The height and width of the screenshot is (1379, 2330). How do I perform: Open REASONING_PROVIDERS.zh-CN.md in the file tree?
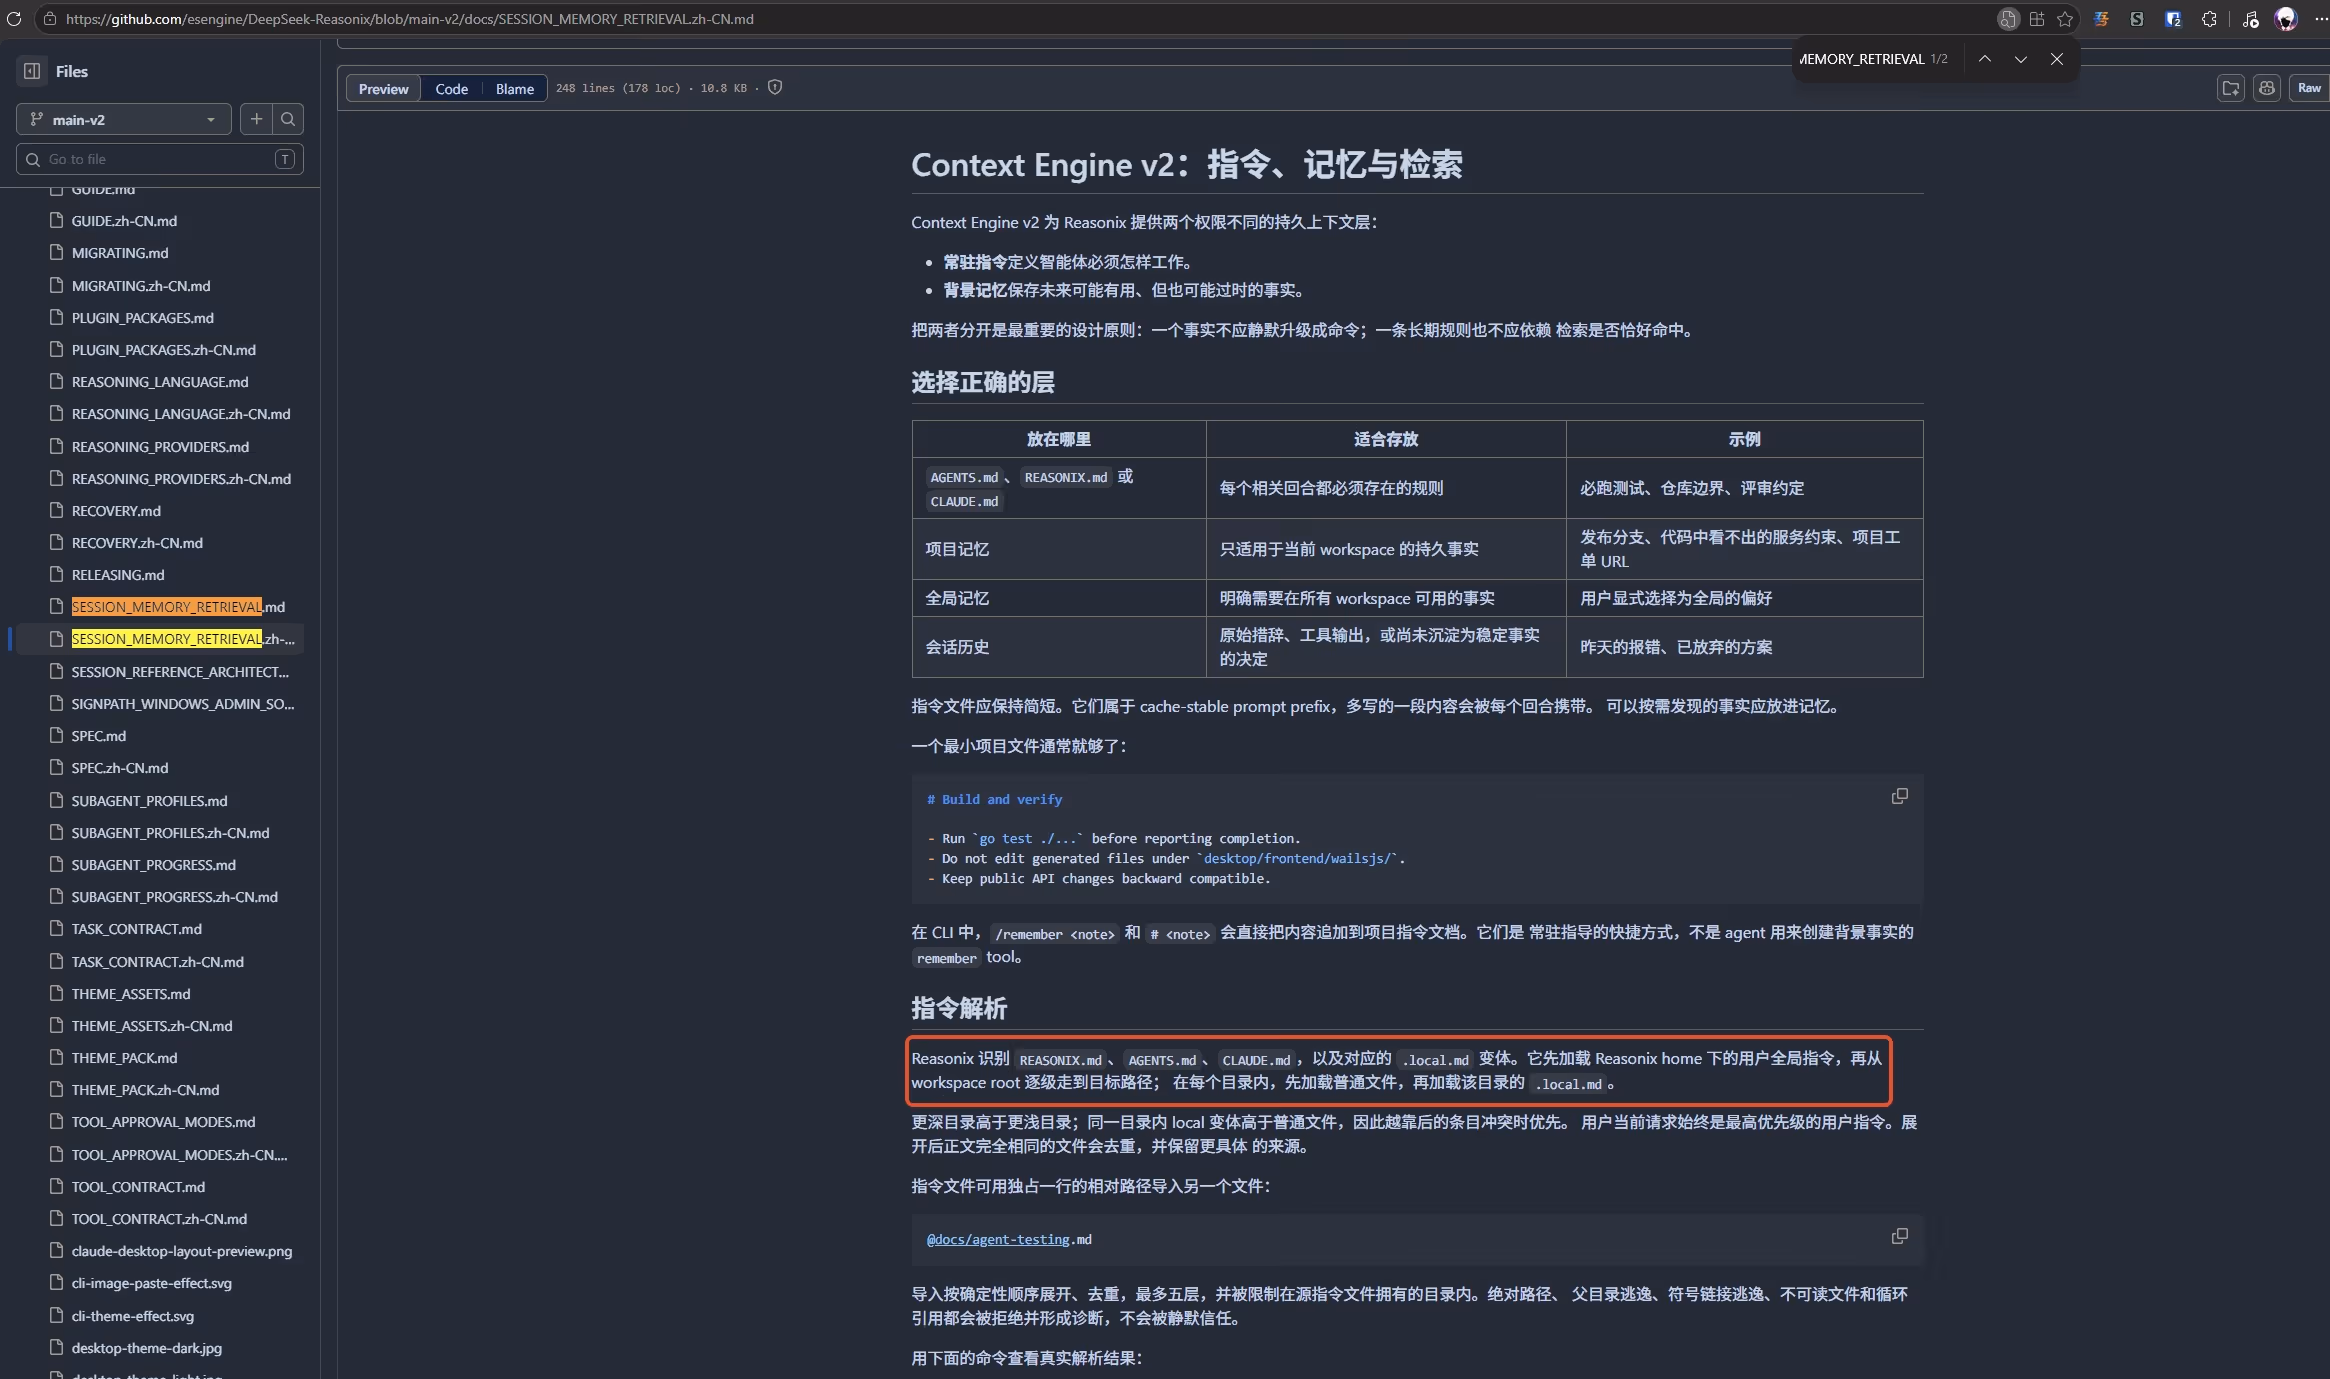click(x=181, y=479)
